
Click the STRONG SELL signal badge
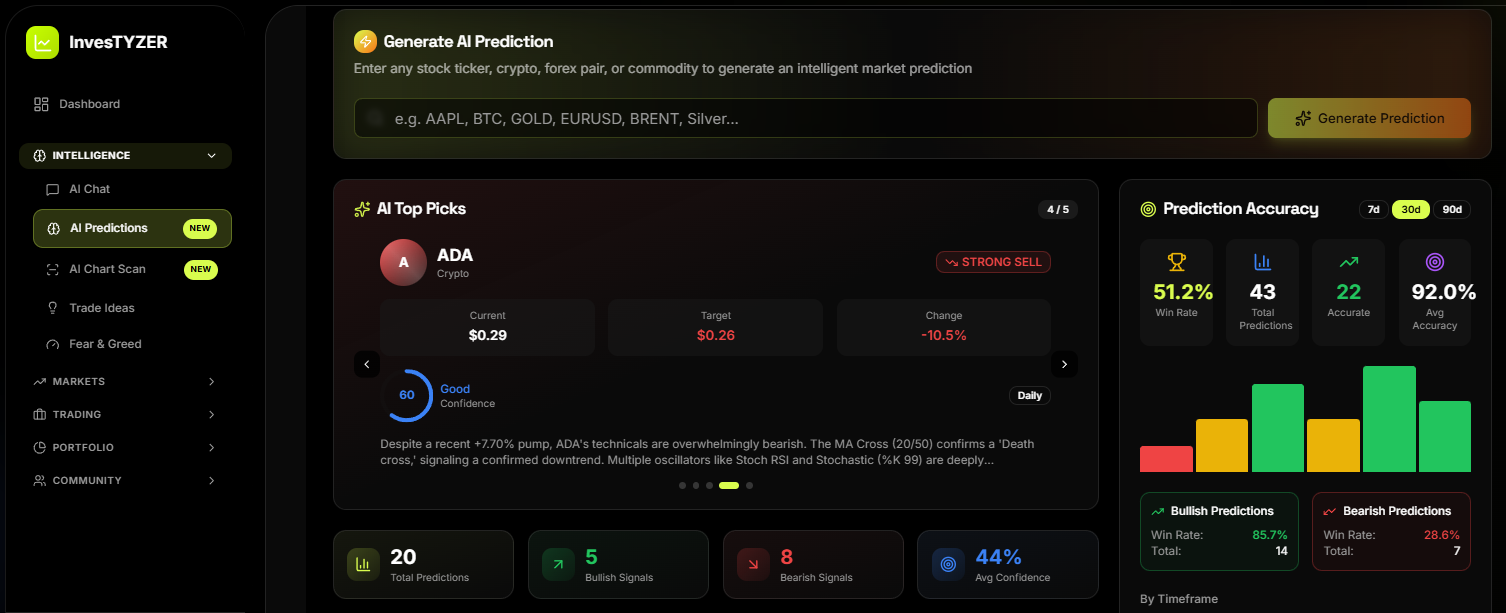pyautogui.click(x=993, y=261)
